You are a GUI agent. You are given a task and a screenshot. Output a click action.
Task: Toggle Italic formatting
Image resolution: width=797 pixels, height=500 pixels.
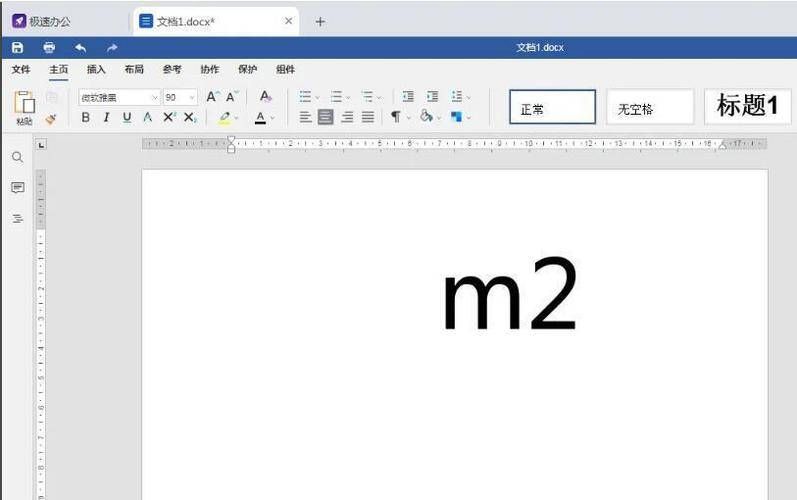tap(106, 117)
